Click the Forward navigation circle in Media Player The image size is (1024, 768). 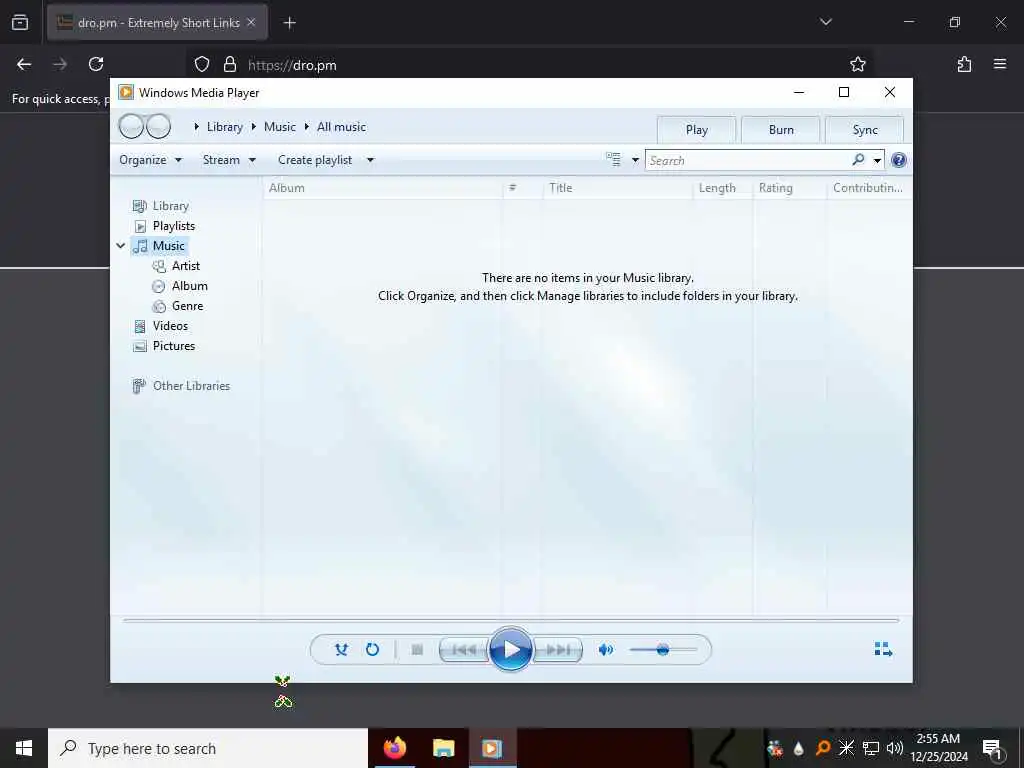(x=158, y=126)
